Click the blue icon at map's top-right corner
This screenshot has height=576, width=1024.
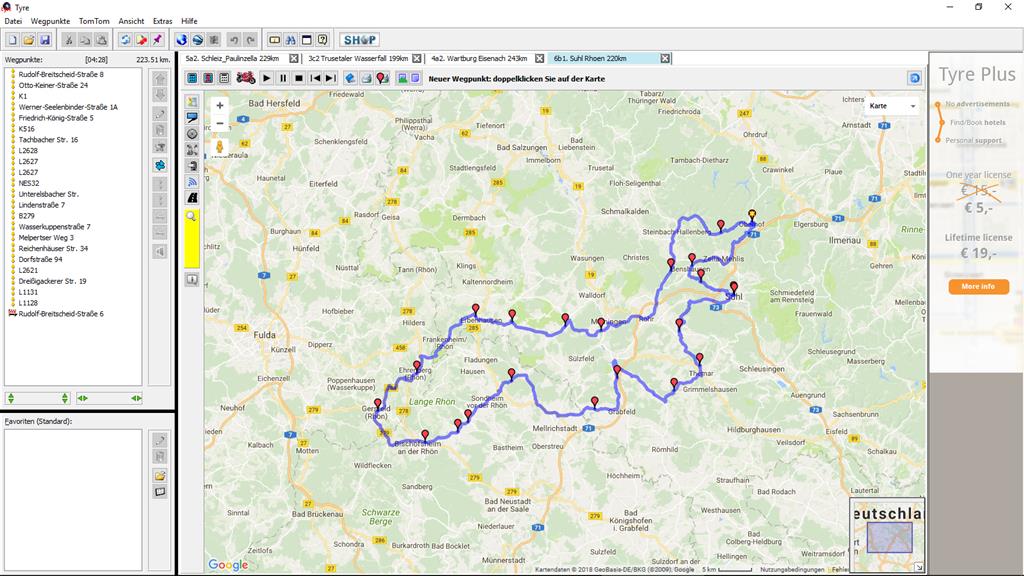pyautogui.click(x=914, y=78)
